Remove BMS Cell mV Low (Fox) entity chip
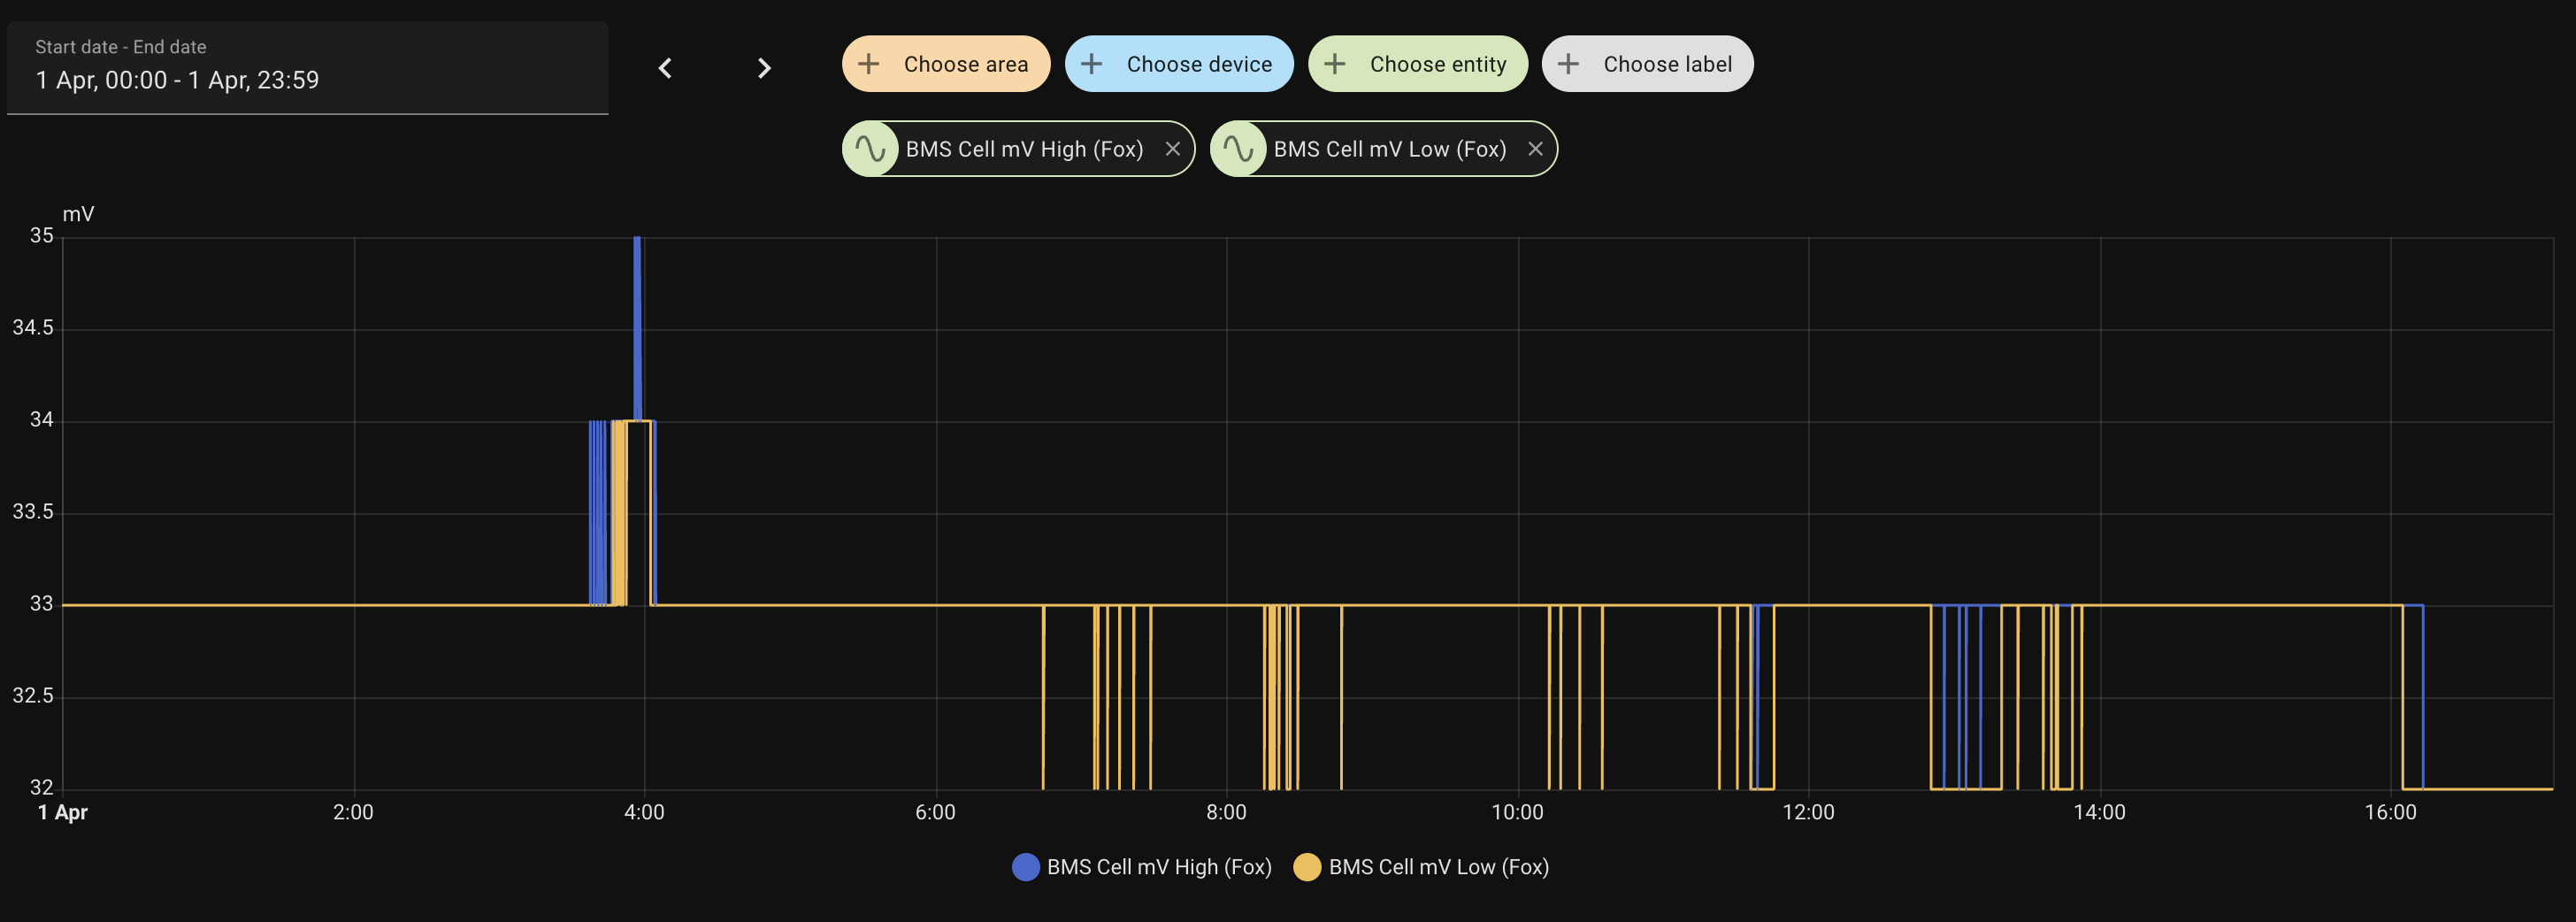Image resolution: width=2576 pixels, height=922 pixels. 1535,149
